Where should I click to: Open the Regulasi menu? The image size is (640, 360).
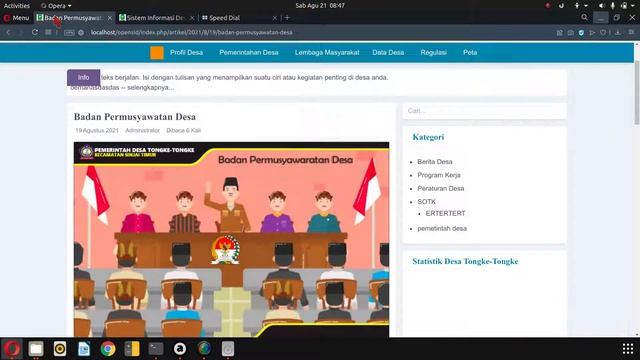[x=433, y=52]
